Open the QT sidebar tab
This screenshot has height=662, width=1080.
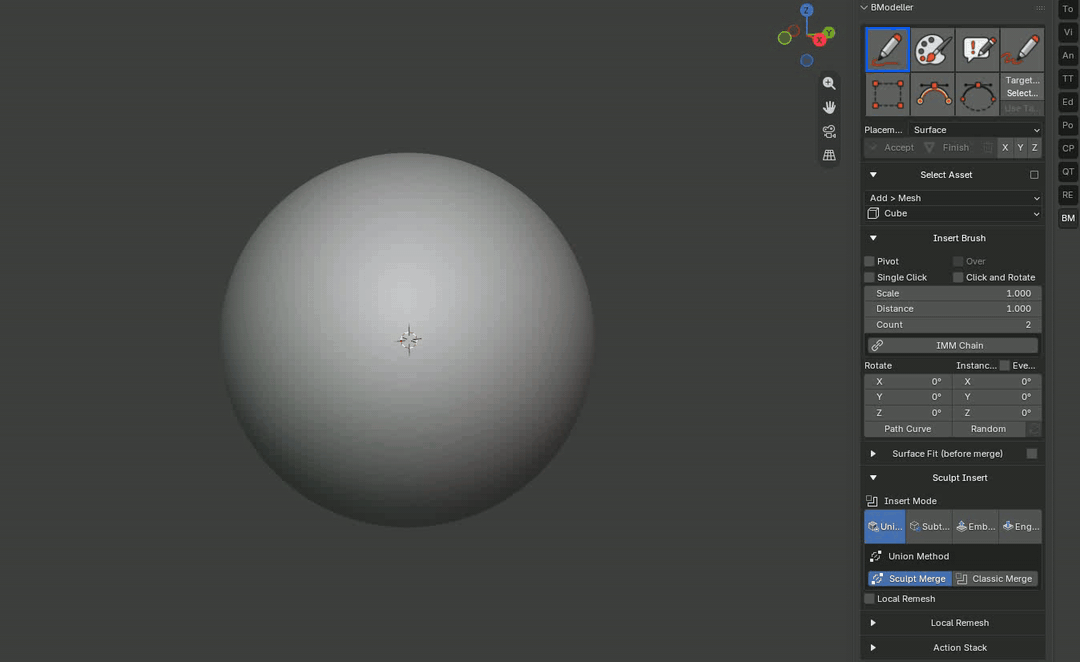1068,172
